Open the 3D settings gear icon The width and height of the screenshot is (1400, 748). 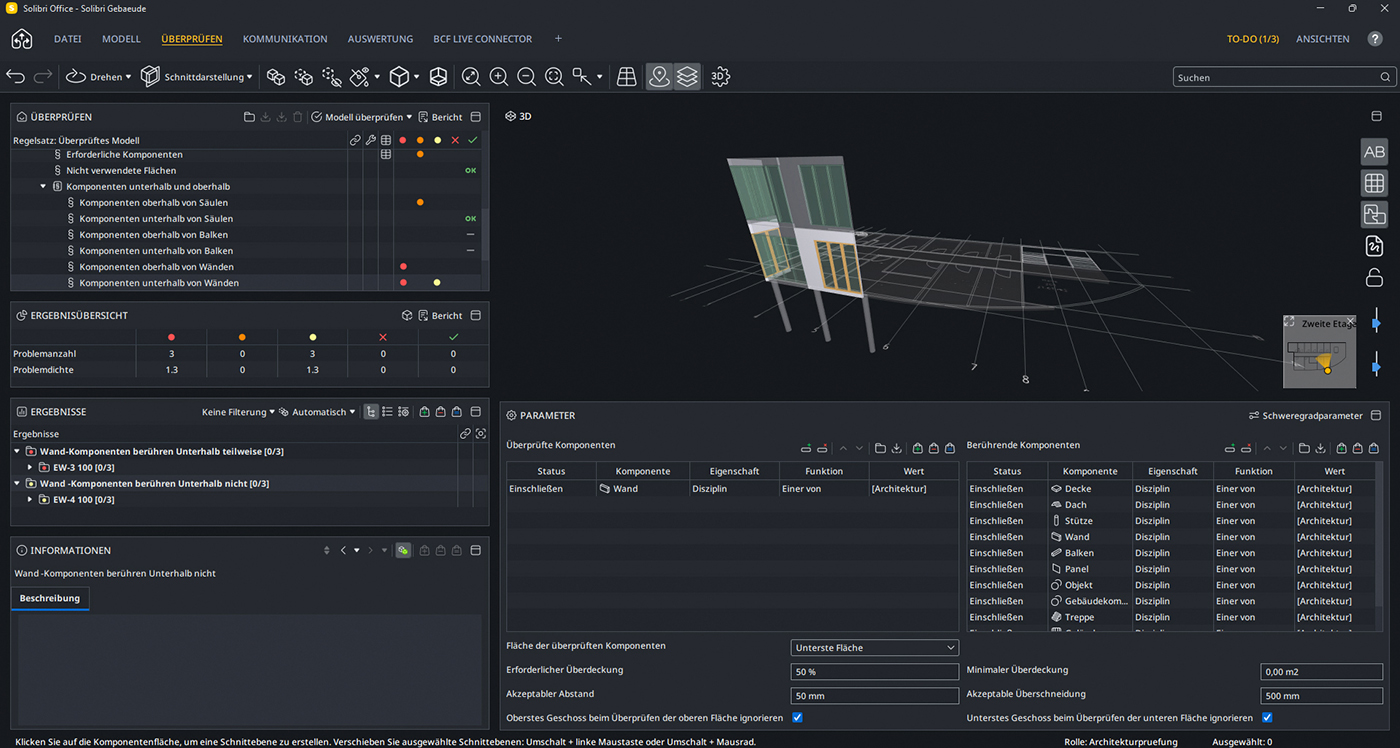click(720, 76)
